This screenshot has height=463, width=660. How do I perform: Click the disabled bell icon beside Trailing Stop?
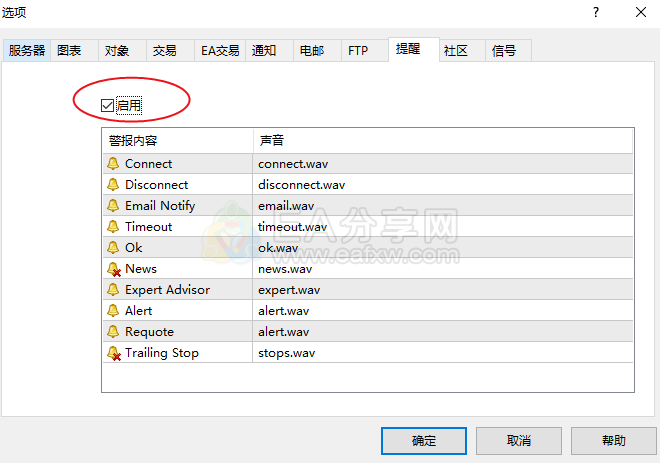click(x=114, y=353)
